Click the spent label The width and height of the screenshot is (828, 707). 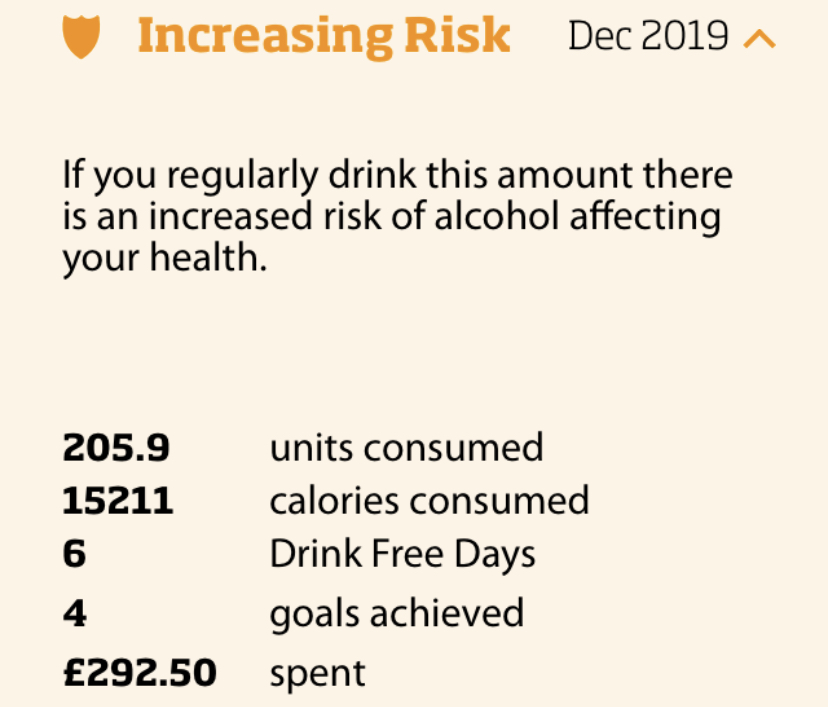pyautogui.click(x=317, y=675)
